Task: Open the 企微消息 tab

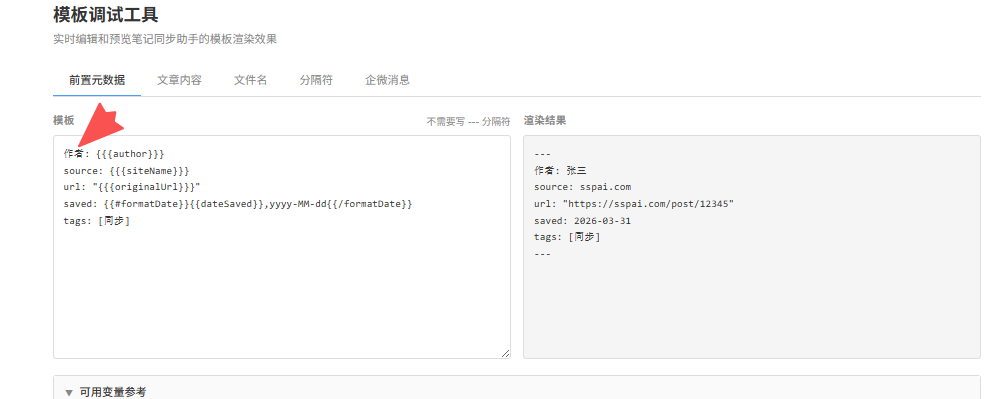Action: point(387,80)
